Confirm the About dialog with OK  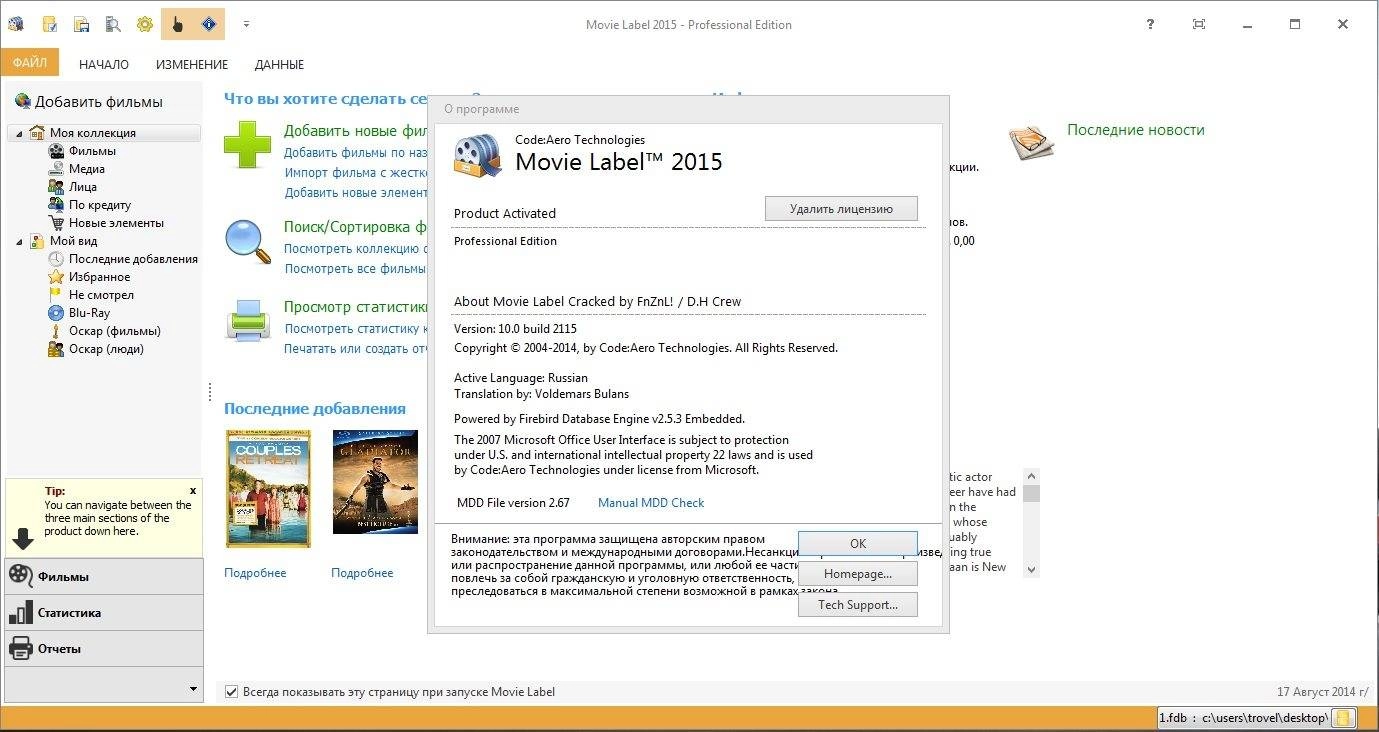(858, 543)
